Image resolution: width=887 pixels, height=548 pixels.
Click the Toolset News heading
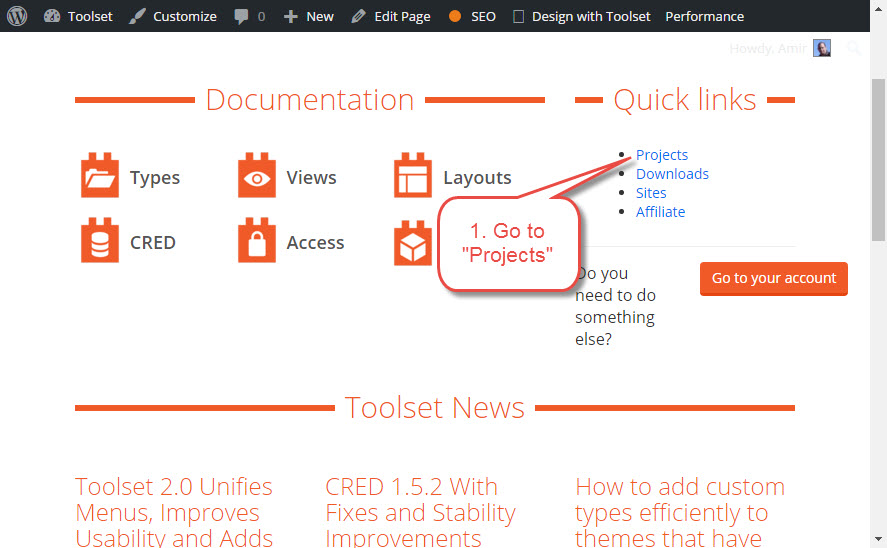pyautogui.click(x=434, y=408)
